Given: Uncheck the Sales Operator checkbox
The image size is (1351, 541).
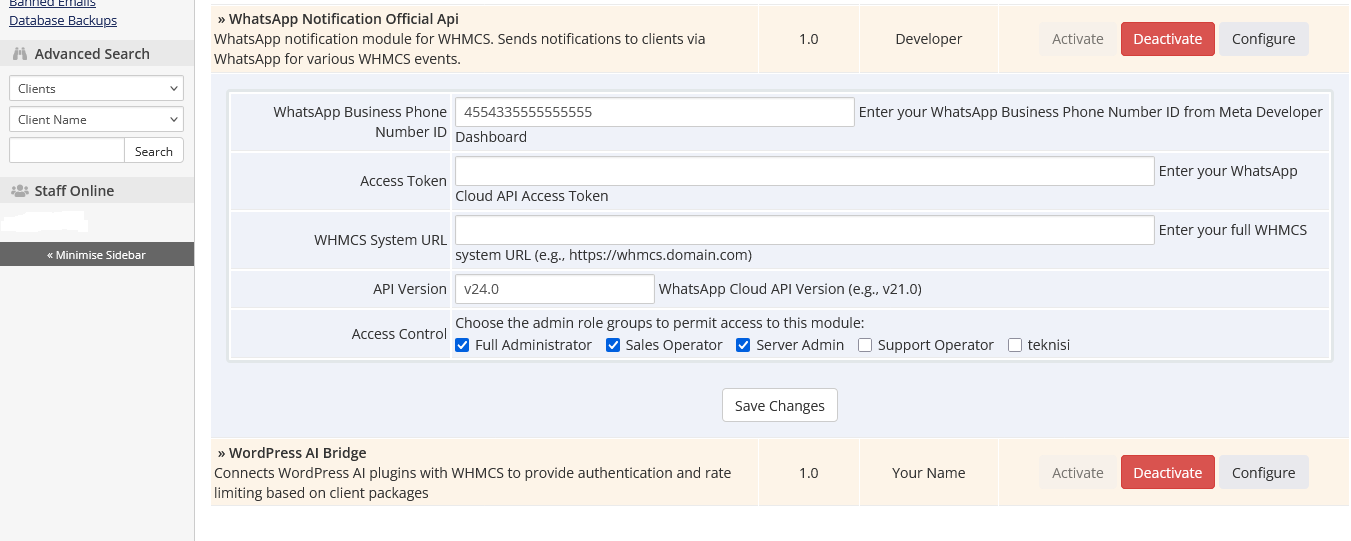Looking at the screenshot, I should [x=612, y=345].
